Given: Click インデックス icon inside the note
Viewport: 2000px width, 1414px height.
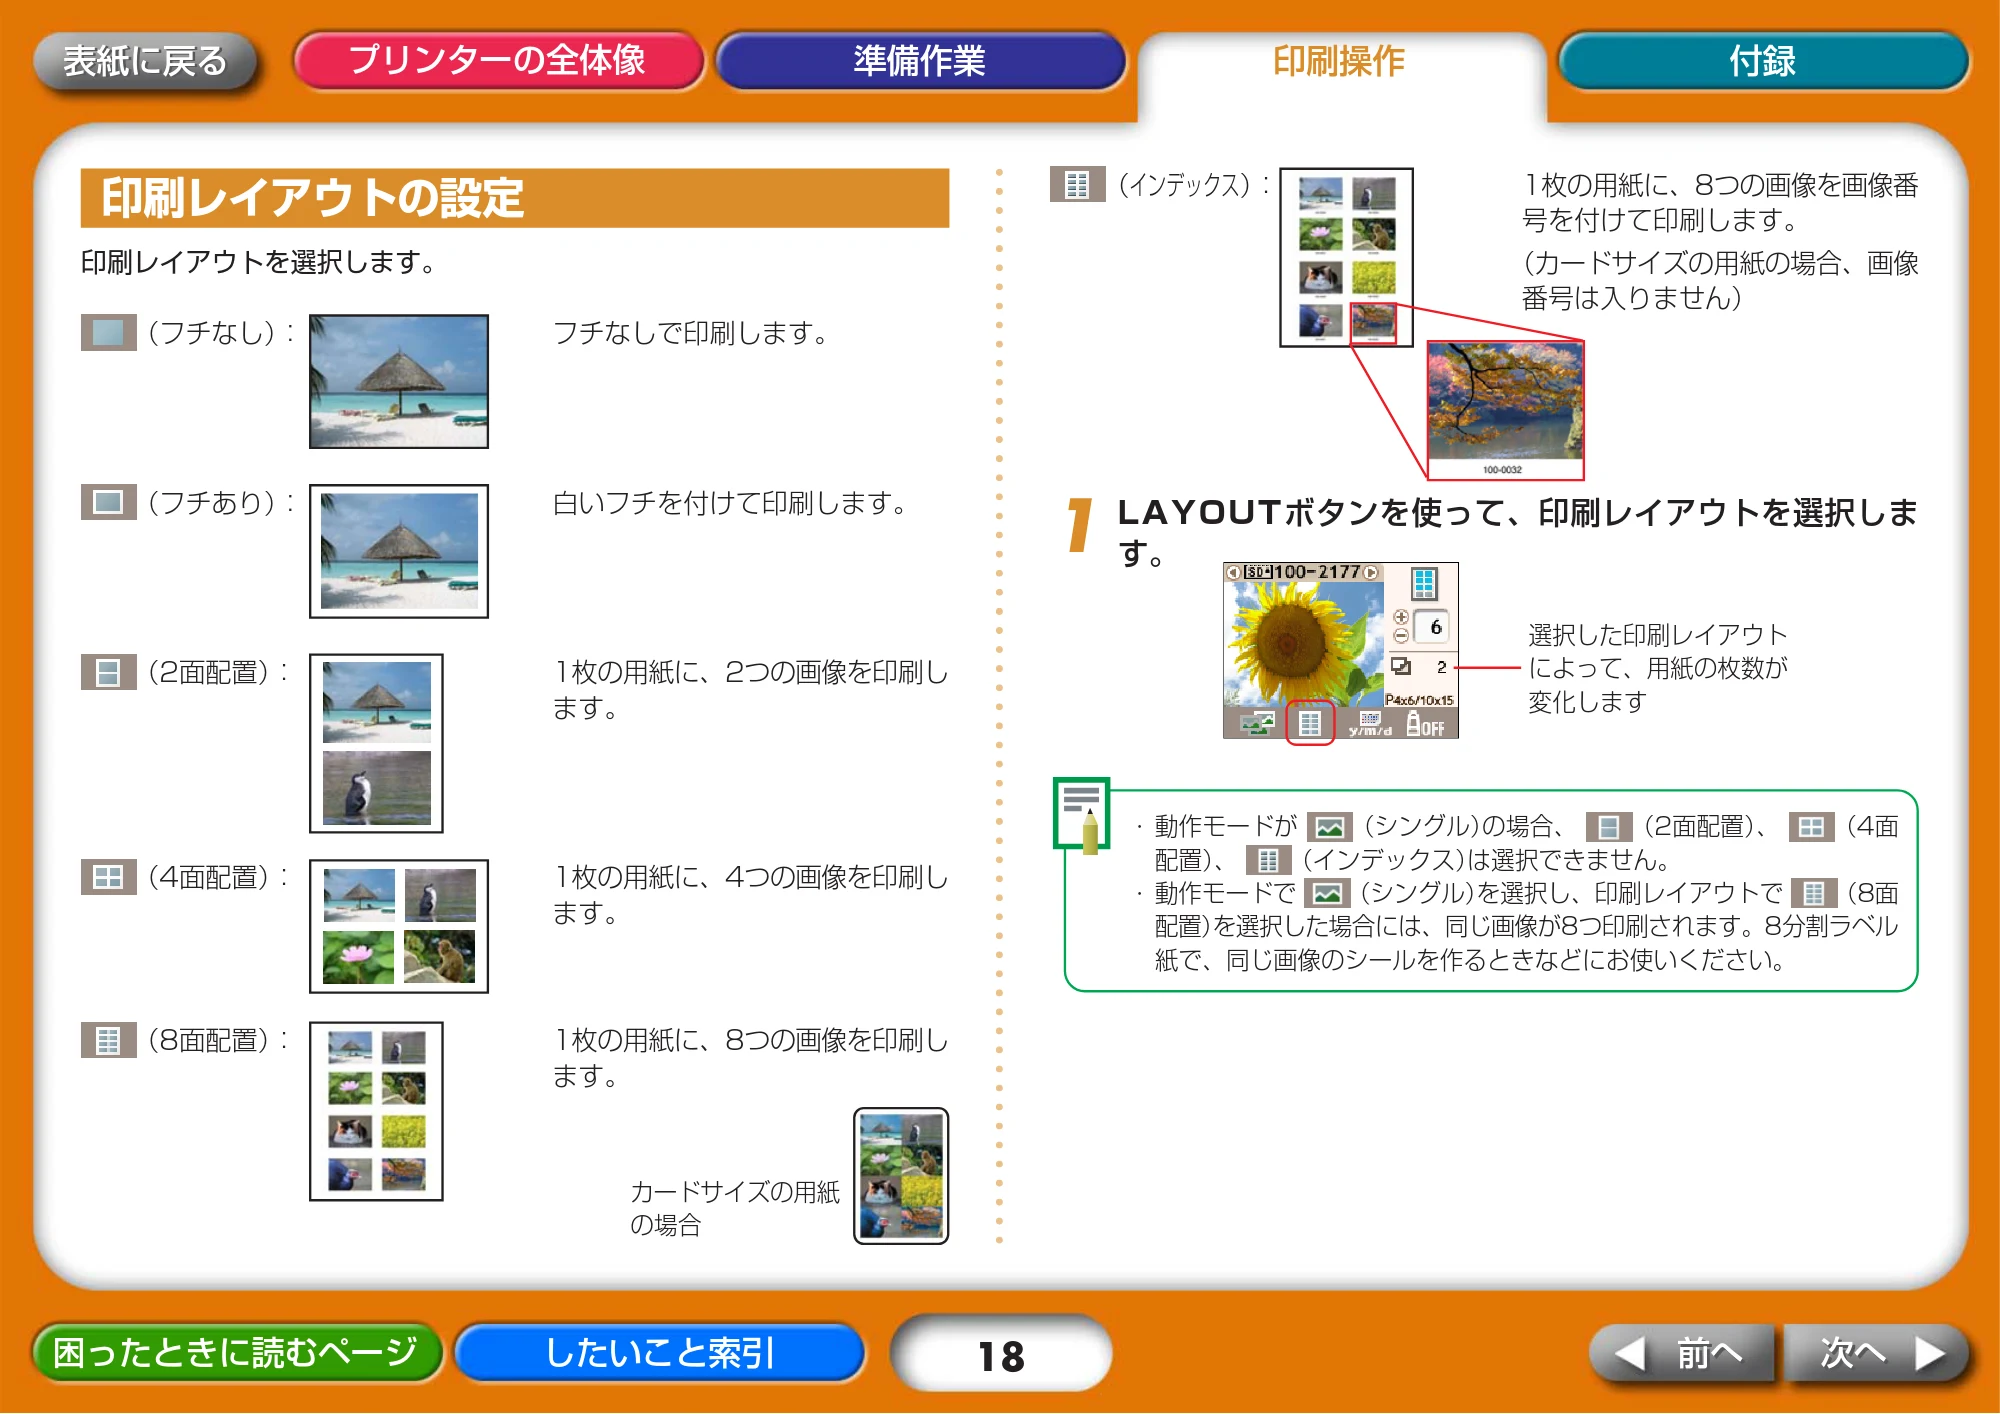Looking at the screenshot, I should [x=1269, y=860].
